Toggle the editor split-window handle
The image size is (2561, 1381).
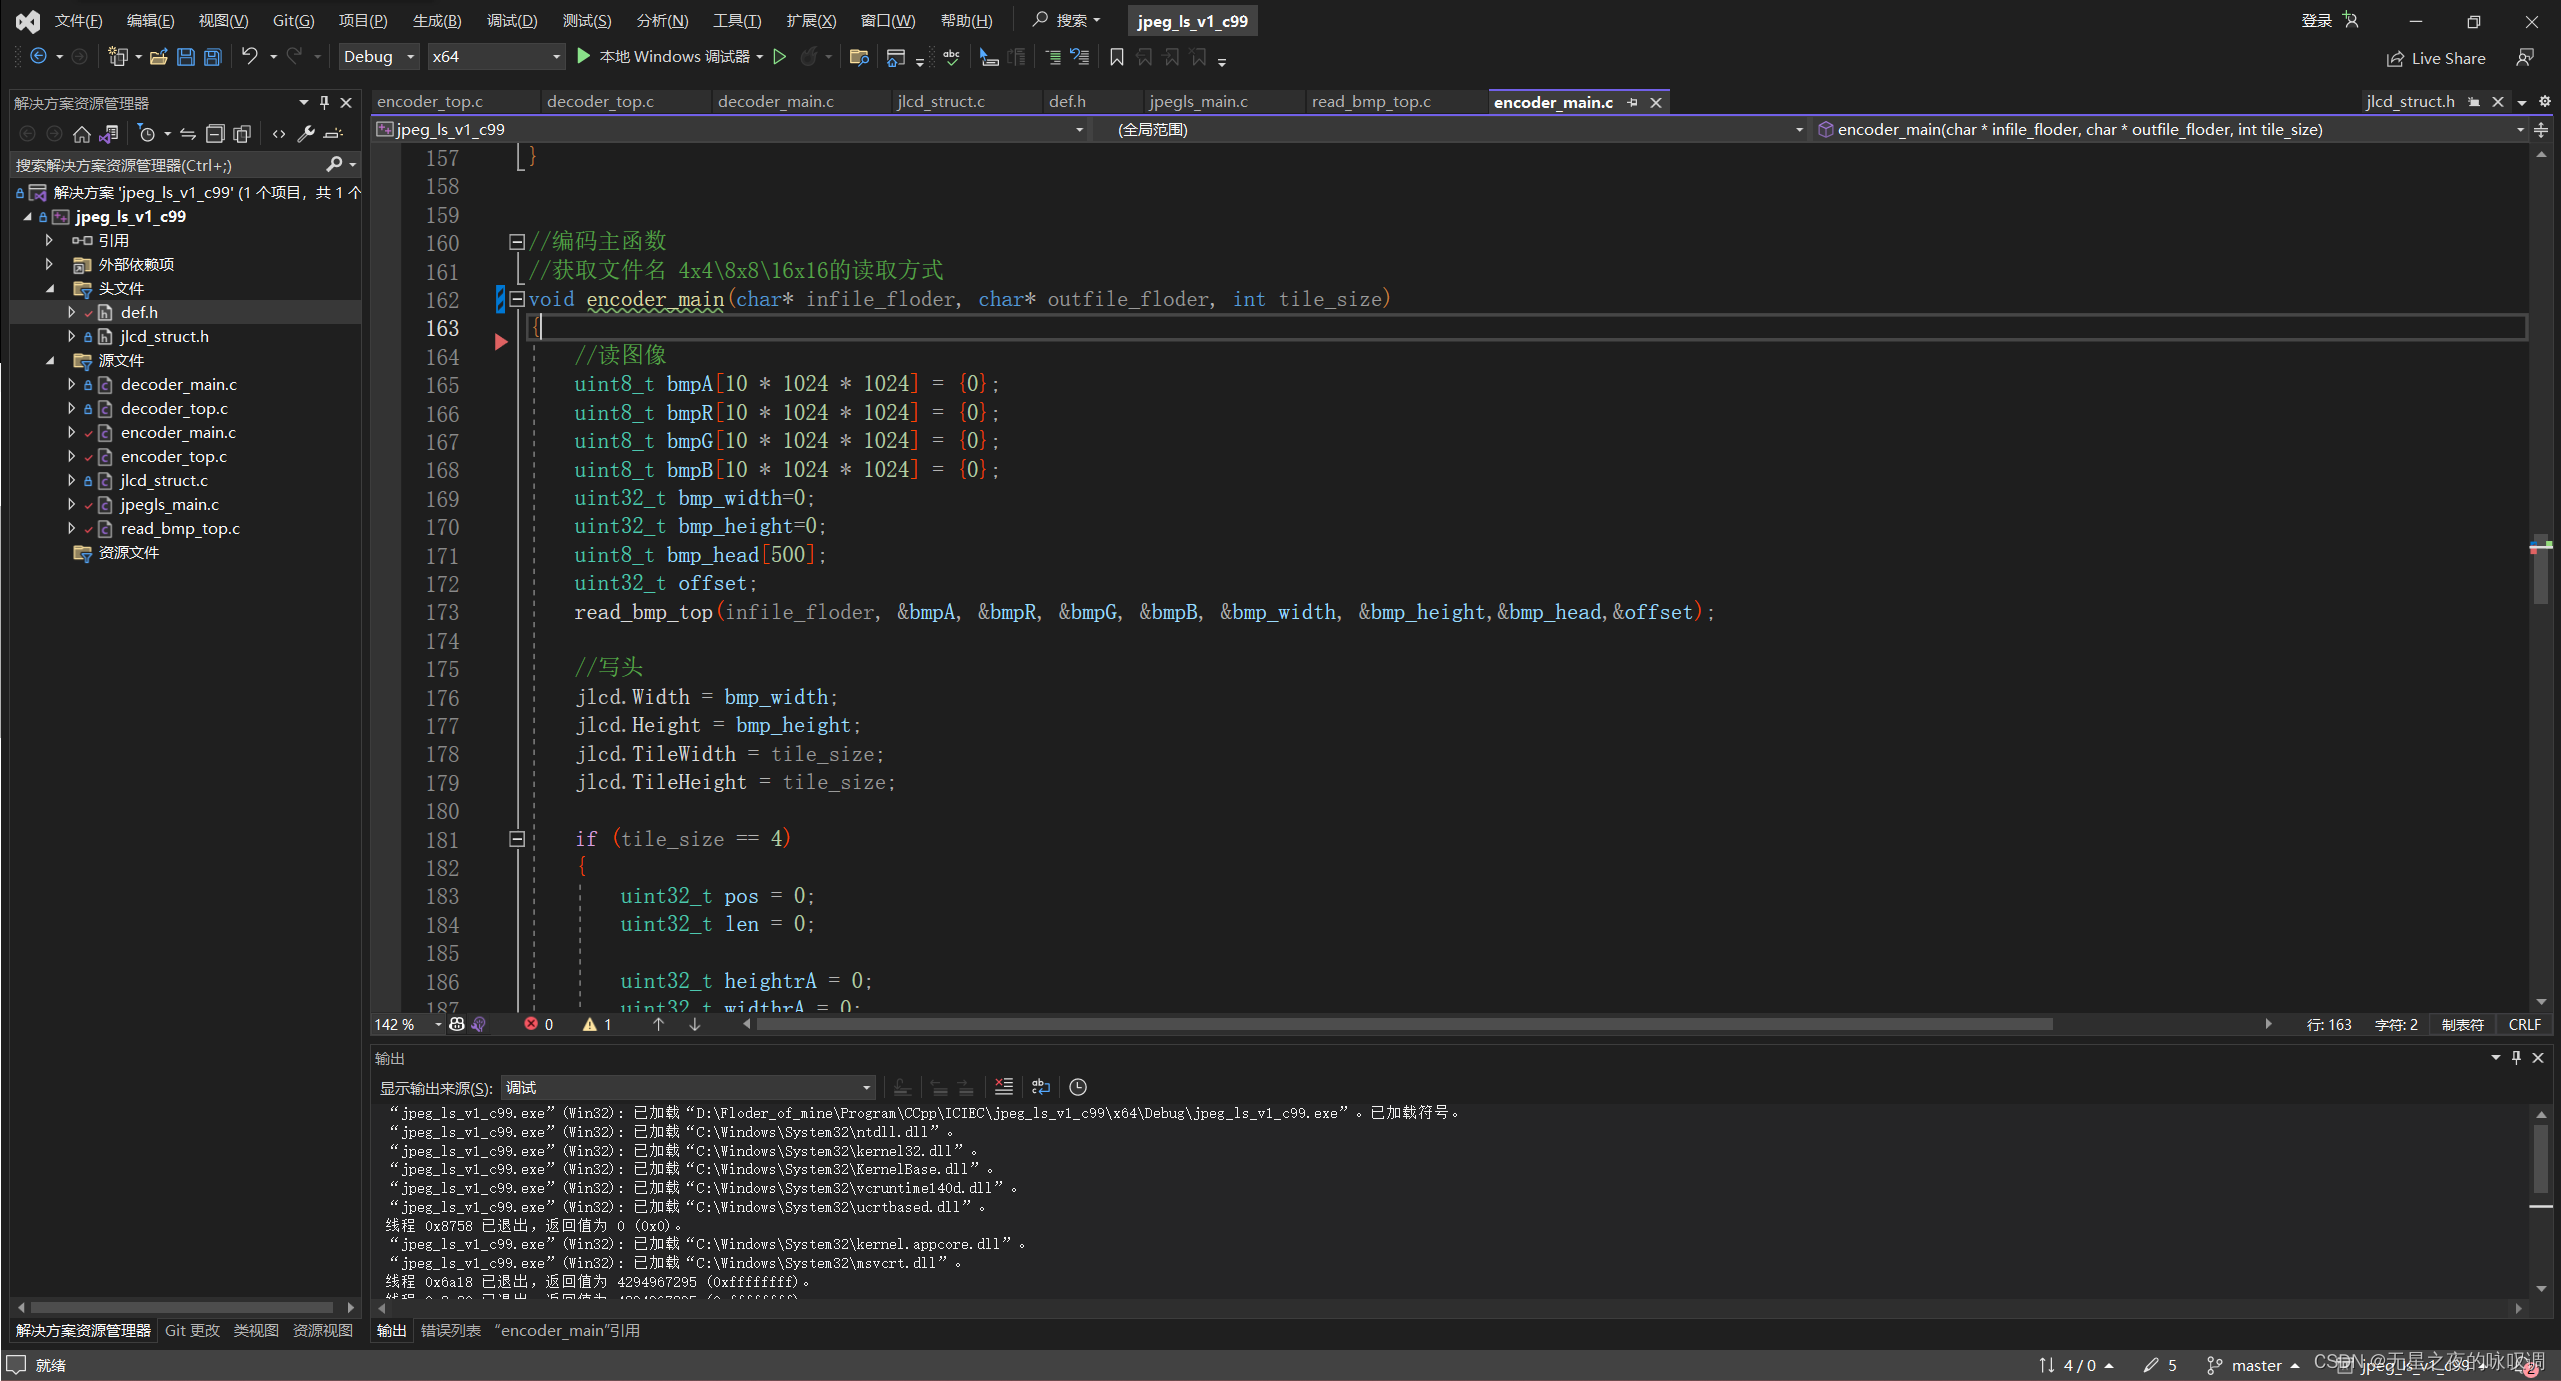pos(2541,129)
